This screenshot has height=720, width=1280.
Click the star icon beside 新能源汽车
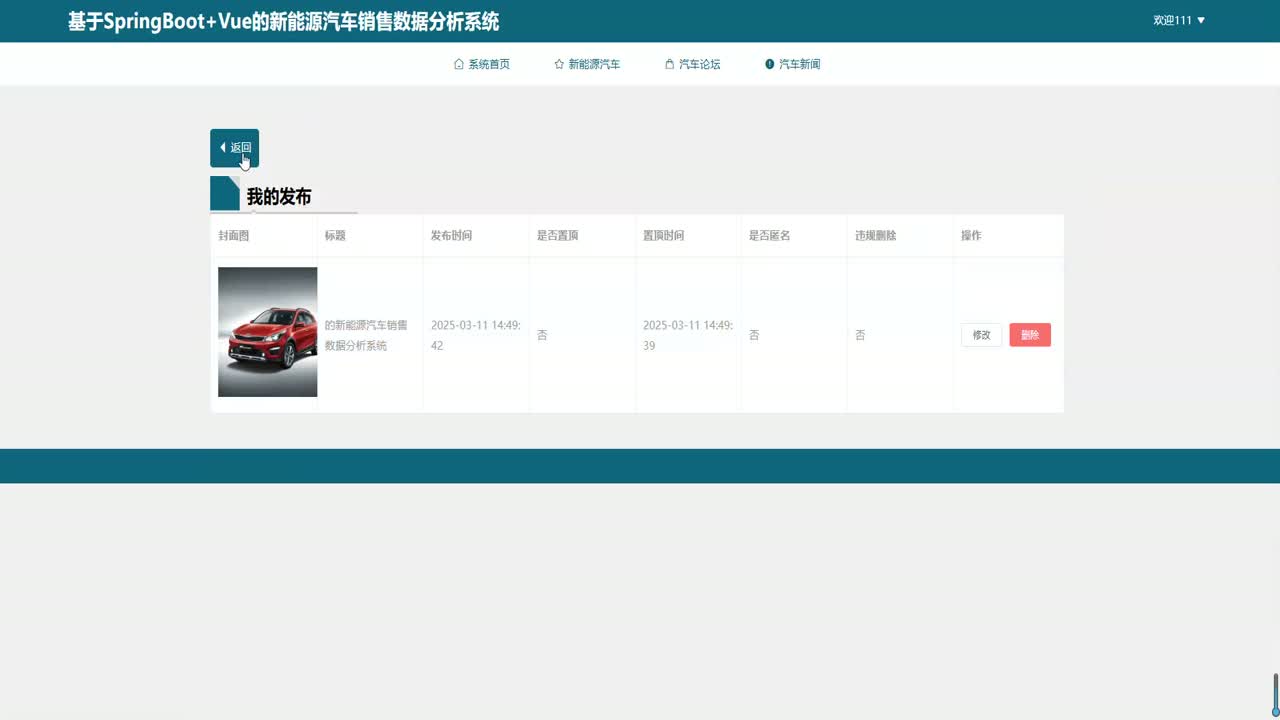click(x=559, y=64)
